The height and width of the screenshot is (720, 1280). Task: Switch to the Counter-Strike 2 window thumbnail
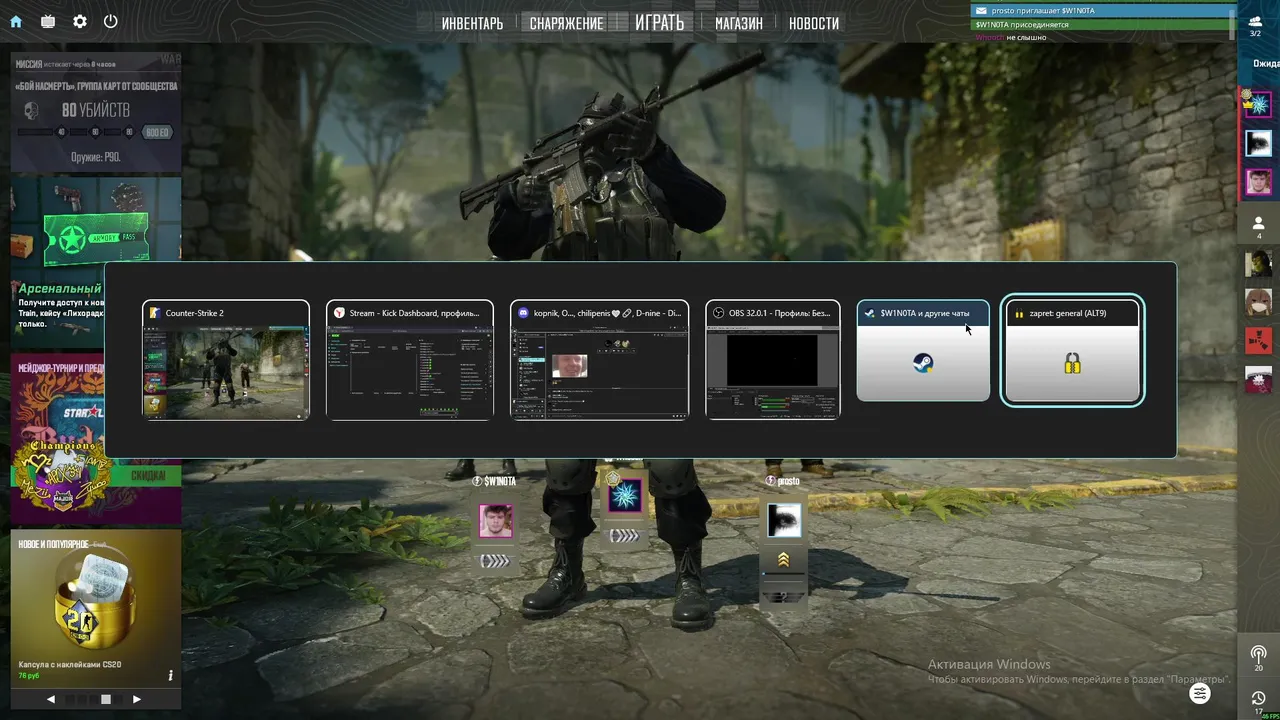(x=226, y=360)
